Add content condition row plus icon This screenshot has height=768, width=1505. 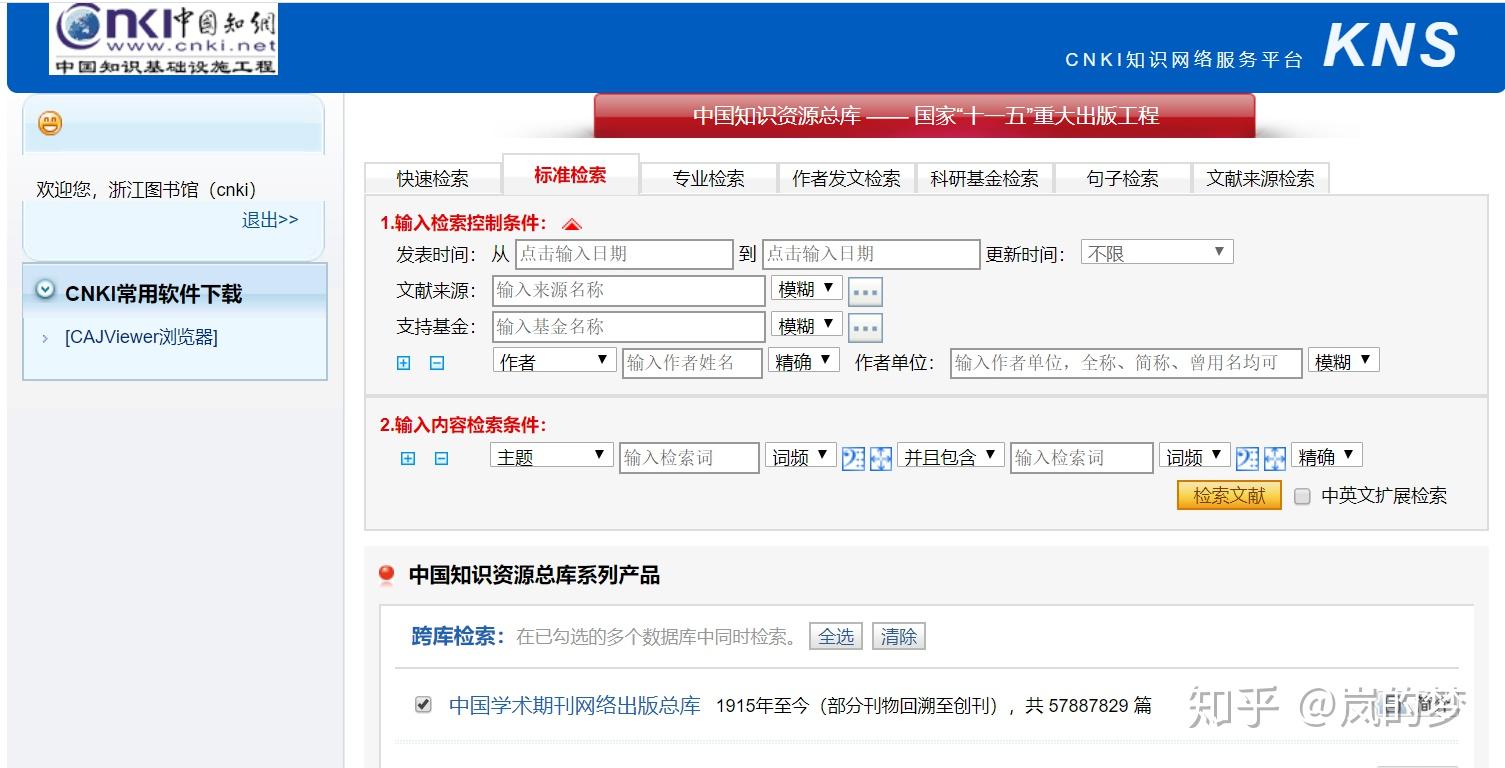click(x=407, y=458)
